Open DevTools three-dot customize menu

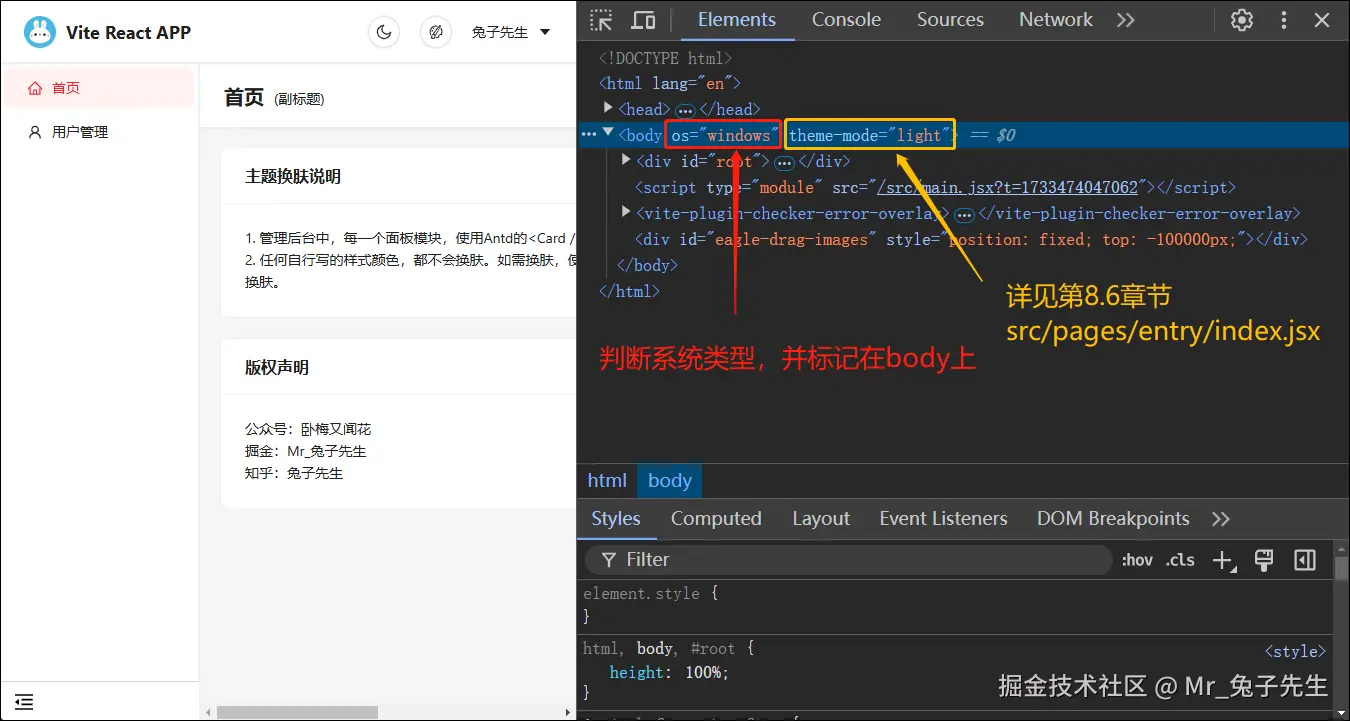pyautogui.click(x=1283, y=19)
